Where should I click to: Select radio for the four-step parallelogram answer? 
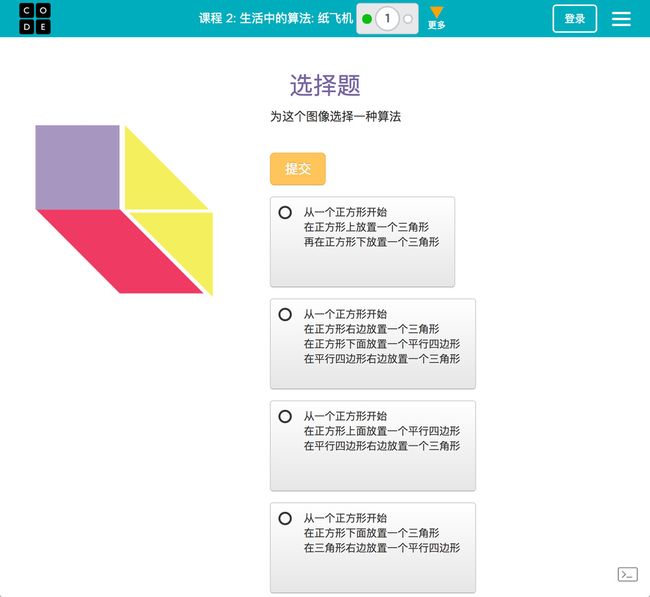point(285,314)
